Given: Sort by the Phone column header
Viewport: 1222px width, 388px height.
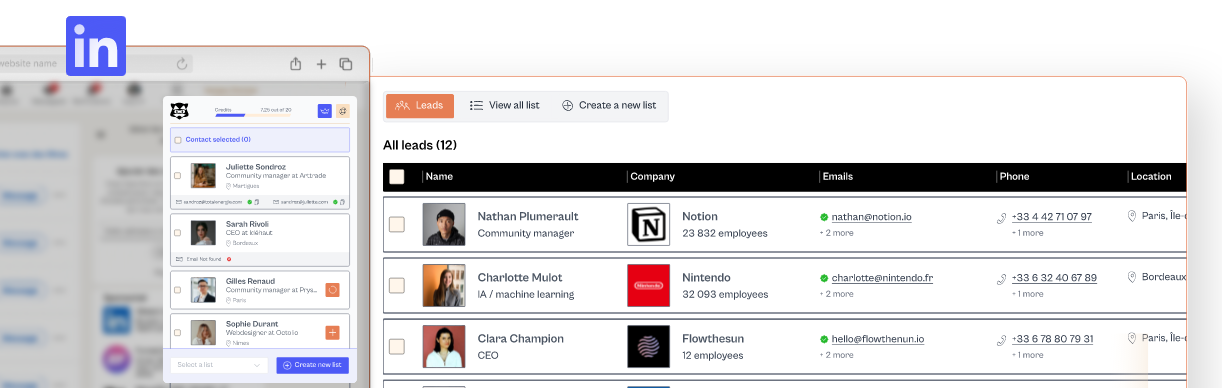Looking at the screenshot, I should tap(1014, 177).
